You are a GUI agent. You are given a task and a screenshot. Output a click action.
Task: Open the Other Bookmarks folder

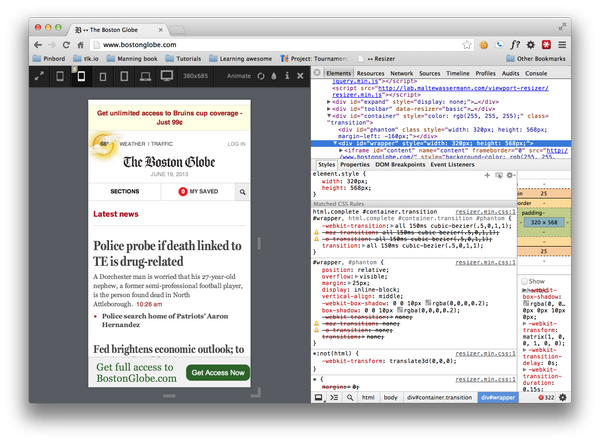[536, 59]
